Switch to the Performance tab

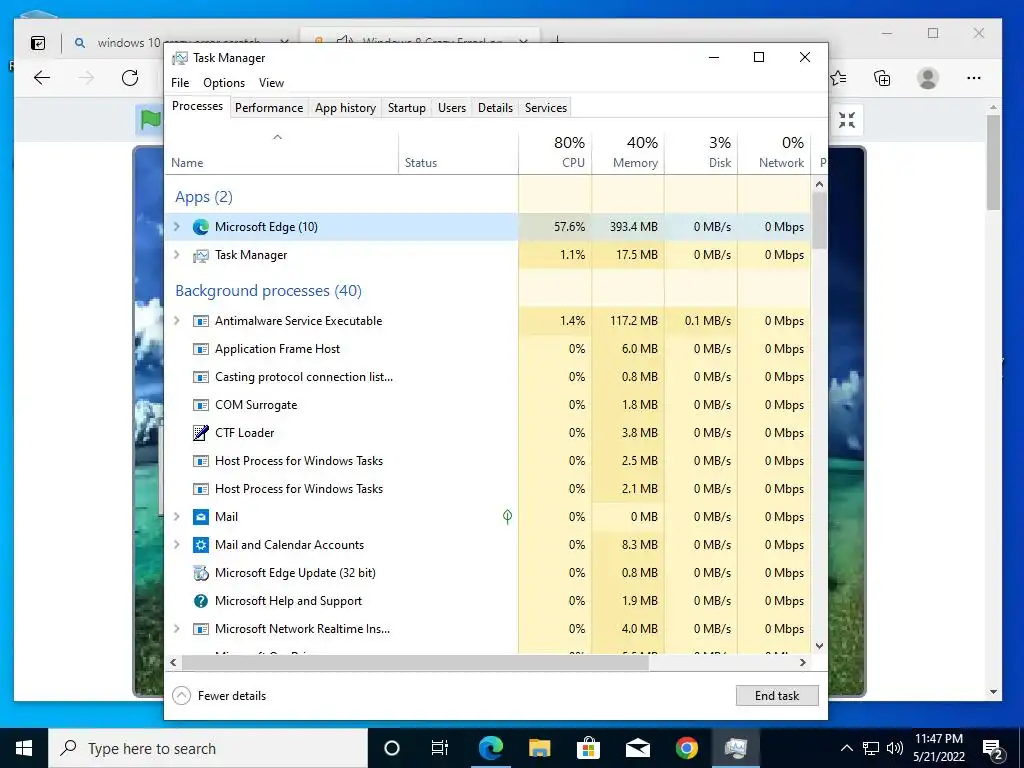coord(269,108)
